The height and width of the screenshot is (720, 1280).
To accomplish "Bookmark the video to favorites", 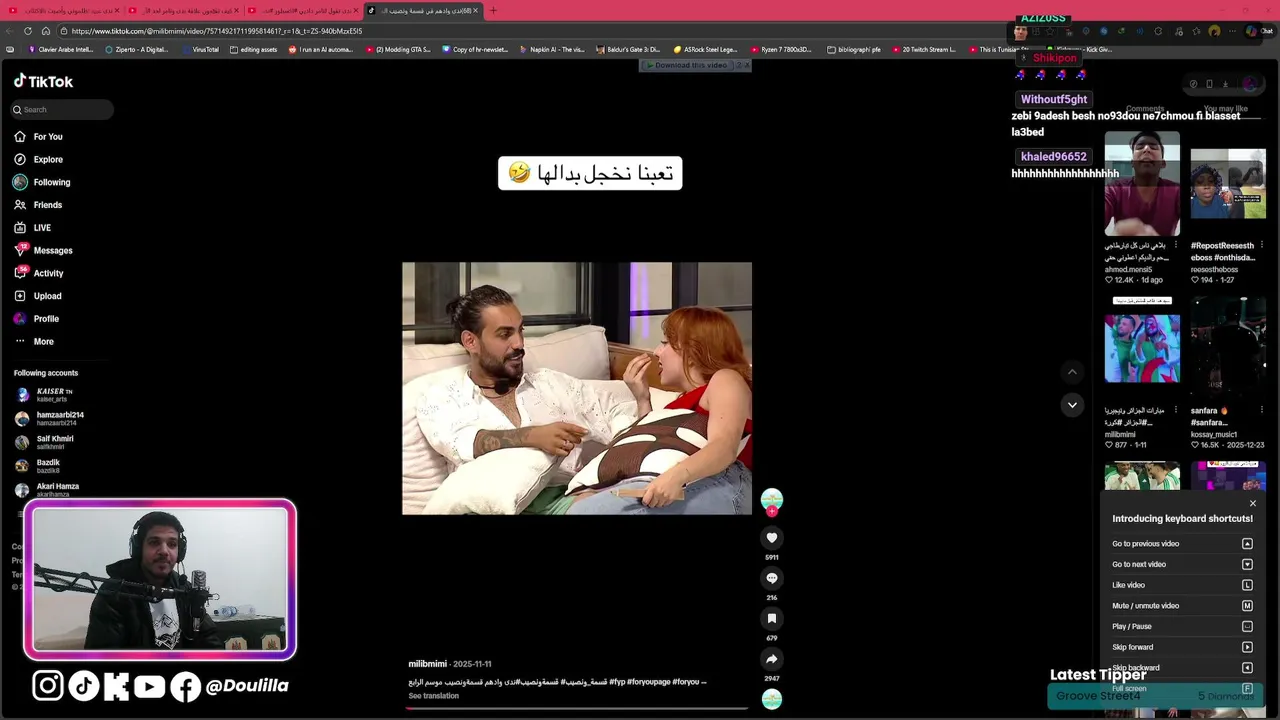I will (x=771, y=618).
